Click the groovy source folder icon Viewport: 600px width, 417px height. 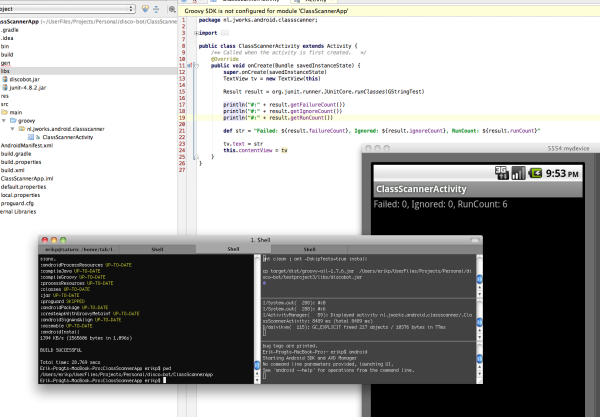click(13, 121)
